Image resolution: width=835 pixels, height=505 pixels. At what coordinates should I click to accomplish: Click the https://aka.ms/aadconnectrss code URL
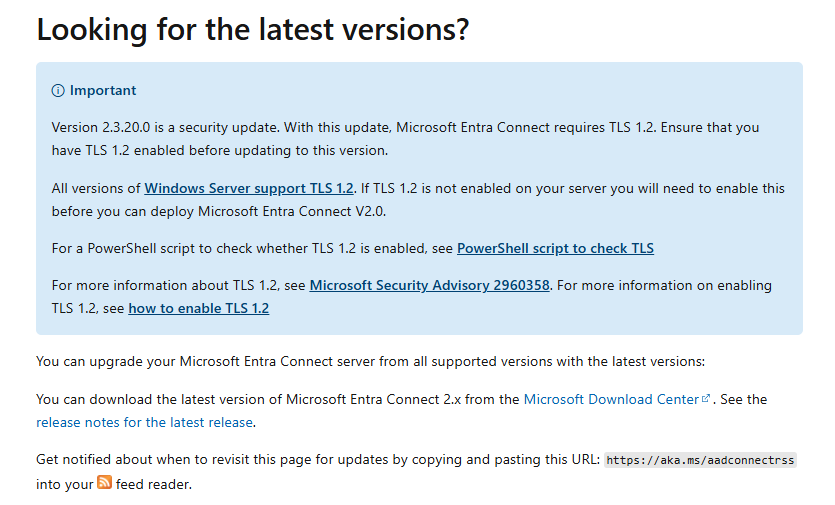(700, 460)
